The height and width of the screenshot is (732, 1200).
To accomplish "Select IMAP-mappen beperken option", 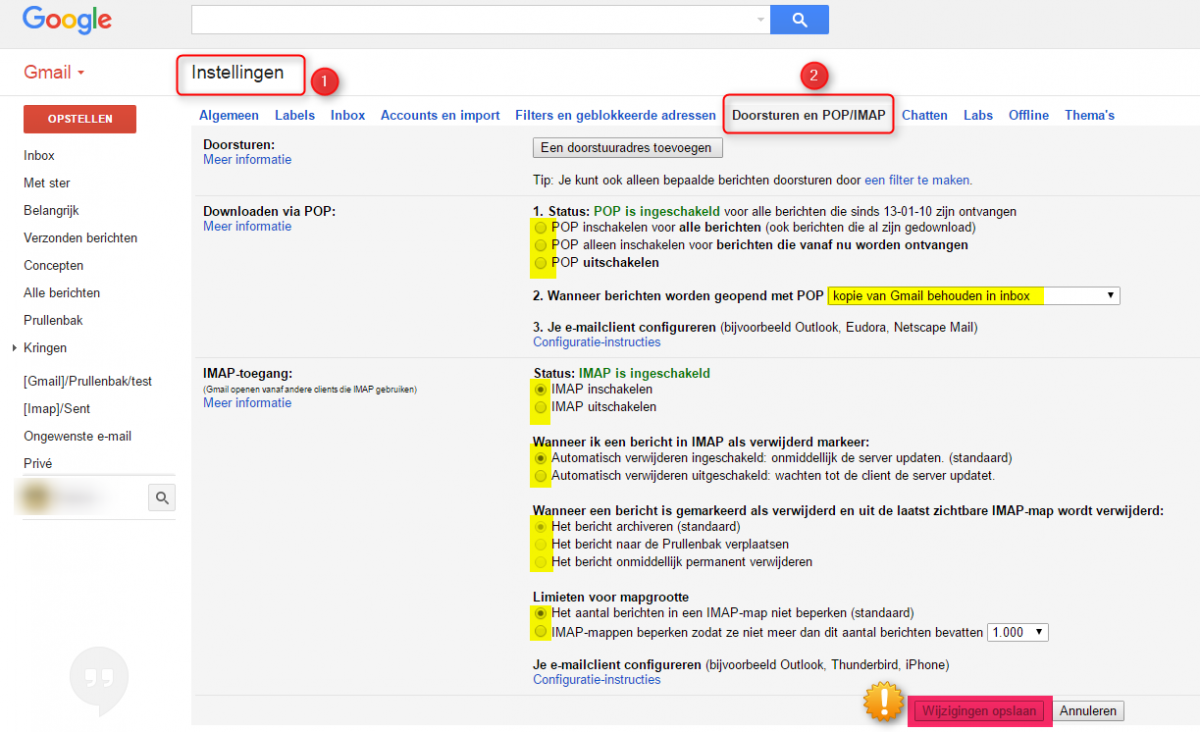I will click(541, 632).
